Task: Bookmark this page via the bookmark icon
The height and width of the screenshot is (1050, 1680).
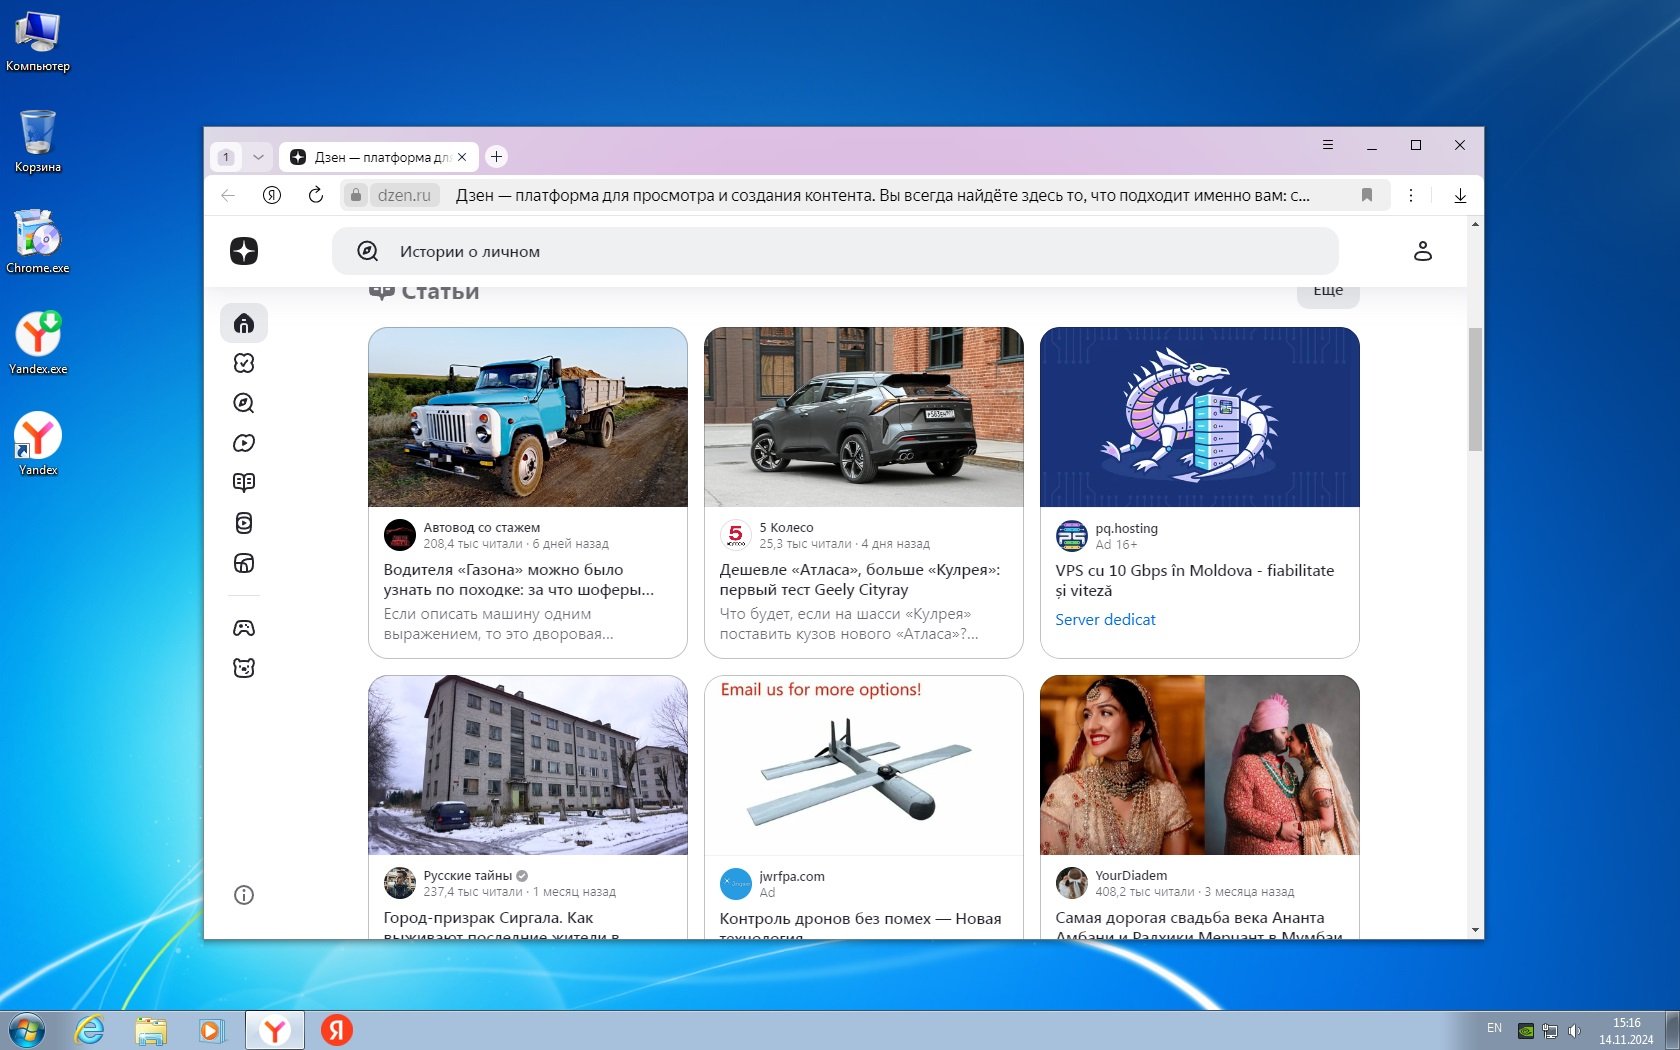Action: tap(1367, 196)
